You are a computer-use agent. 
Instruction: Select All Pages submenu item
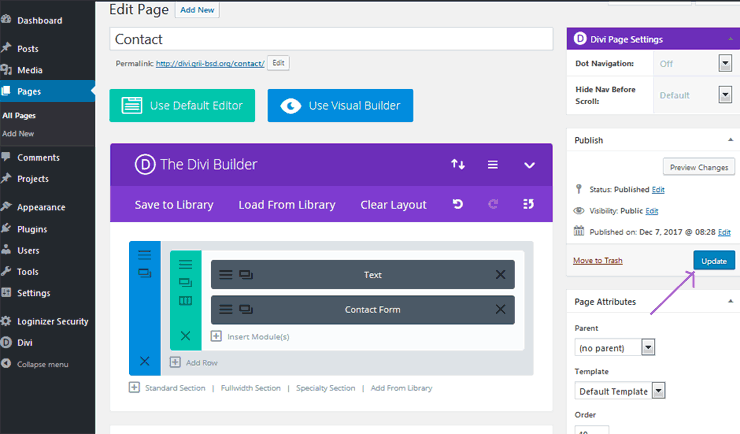tap(19, 116)
